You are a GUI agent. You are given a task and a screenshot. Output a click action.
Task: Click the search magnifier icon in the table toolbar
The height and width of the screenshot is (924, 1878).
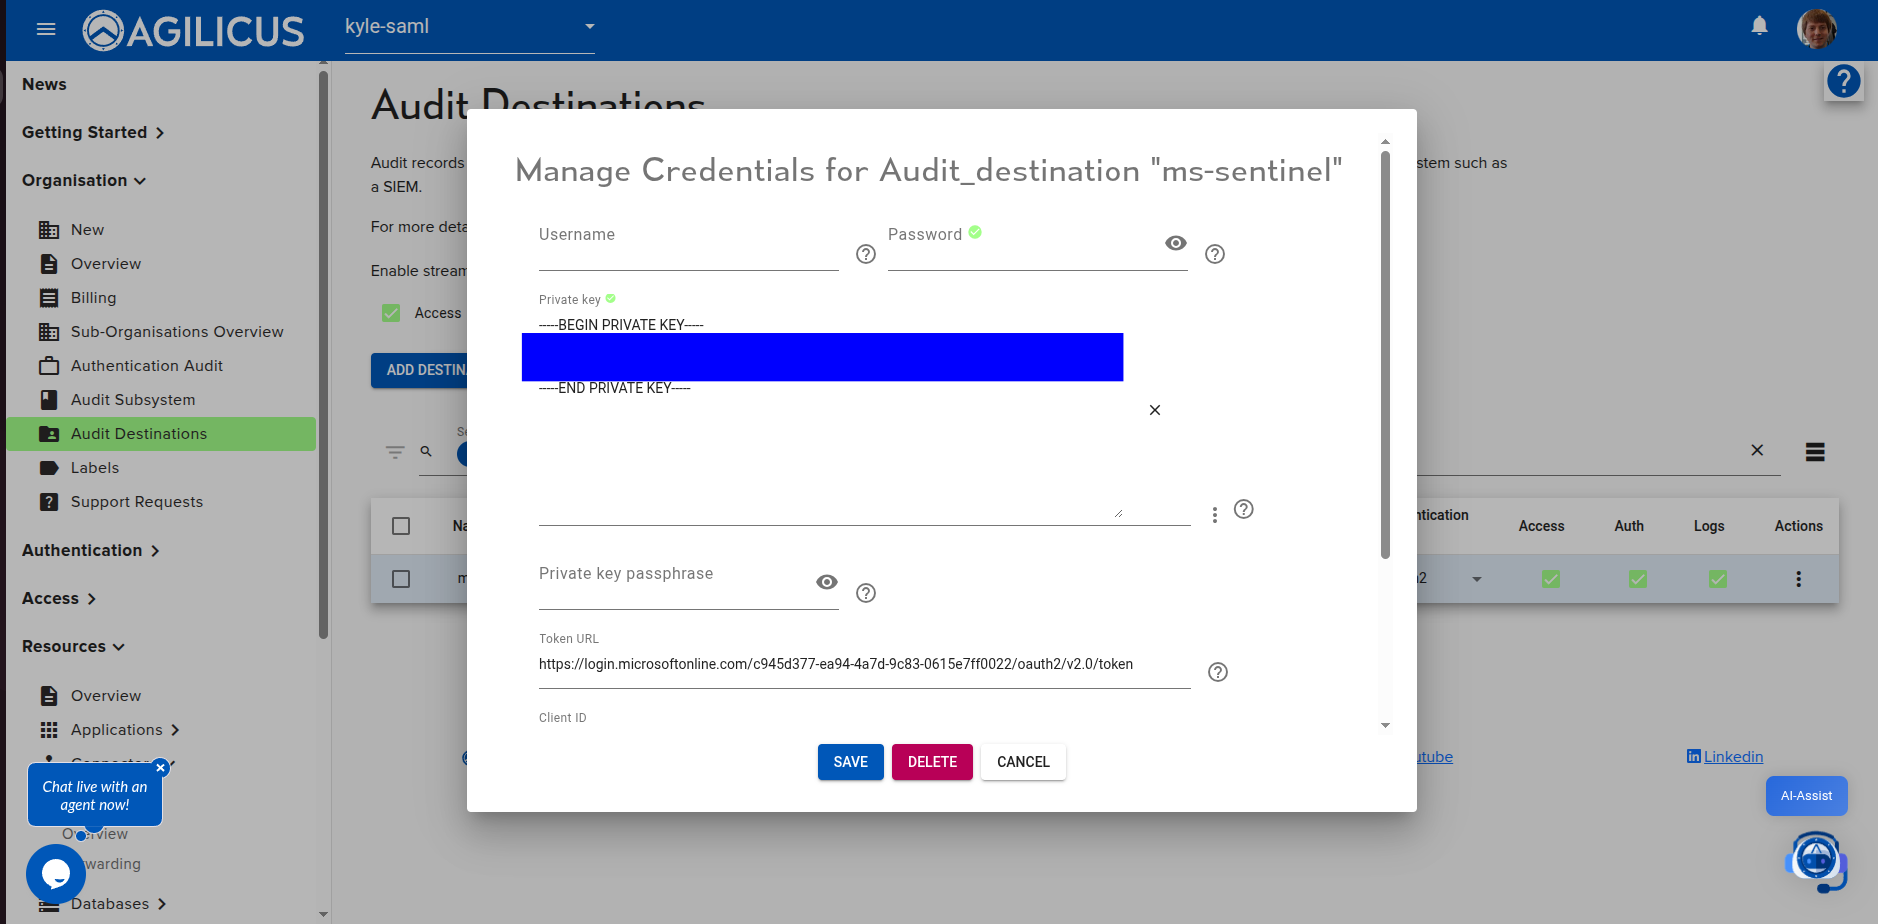pyautogui.click(x=426, y=452)
